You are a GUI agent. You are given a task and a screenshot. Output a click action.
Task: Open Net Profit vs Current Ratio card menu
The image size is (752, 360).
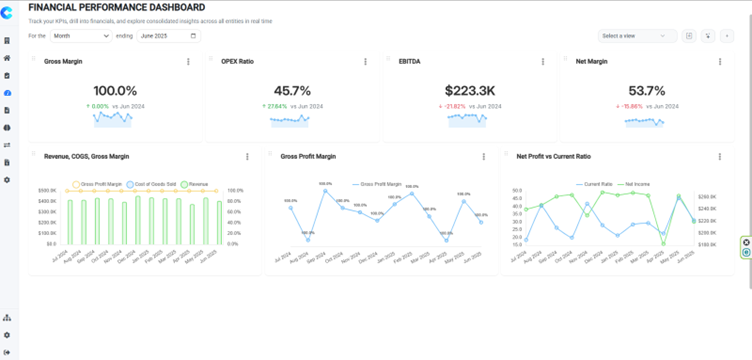pos(720,157)
